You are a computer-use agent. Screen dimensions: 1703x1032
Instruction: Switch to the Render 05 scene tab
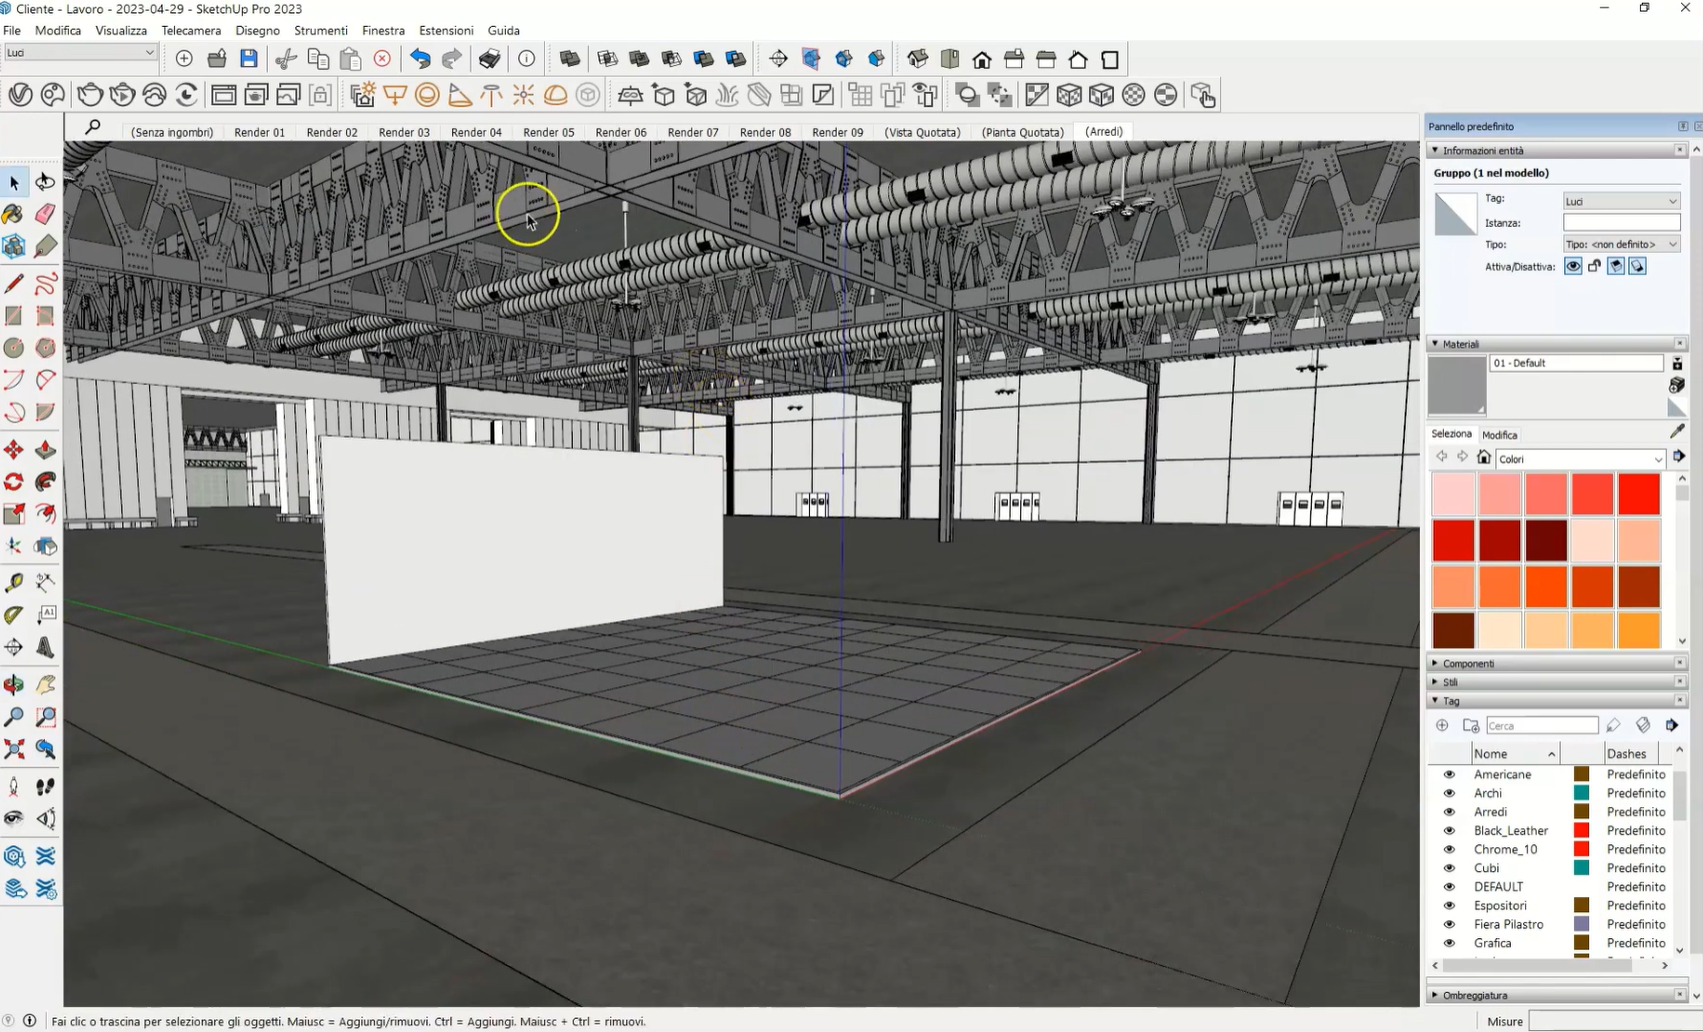point(548,132)
